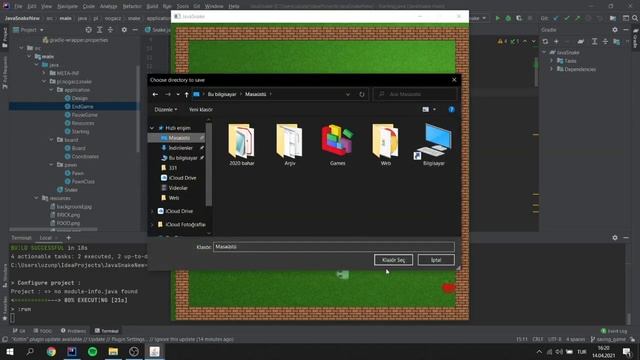Select the Arşiv folder
Viewport: 640px width, 360px height.
pyautogui.click(x=290, y=144)
